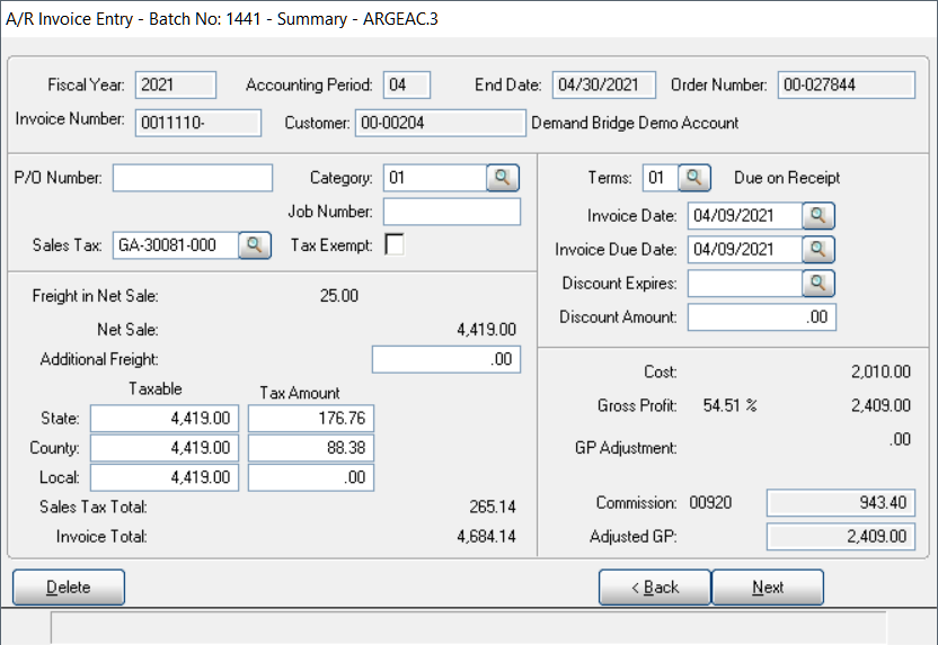Screen dimensions: 938x645
Task: Edit the Additional Freight amount field
Action: coord(446,360)
